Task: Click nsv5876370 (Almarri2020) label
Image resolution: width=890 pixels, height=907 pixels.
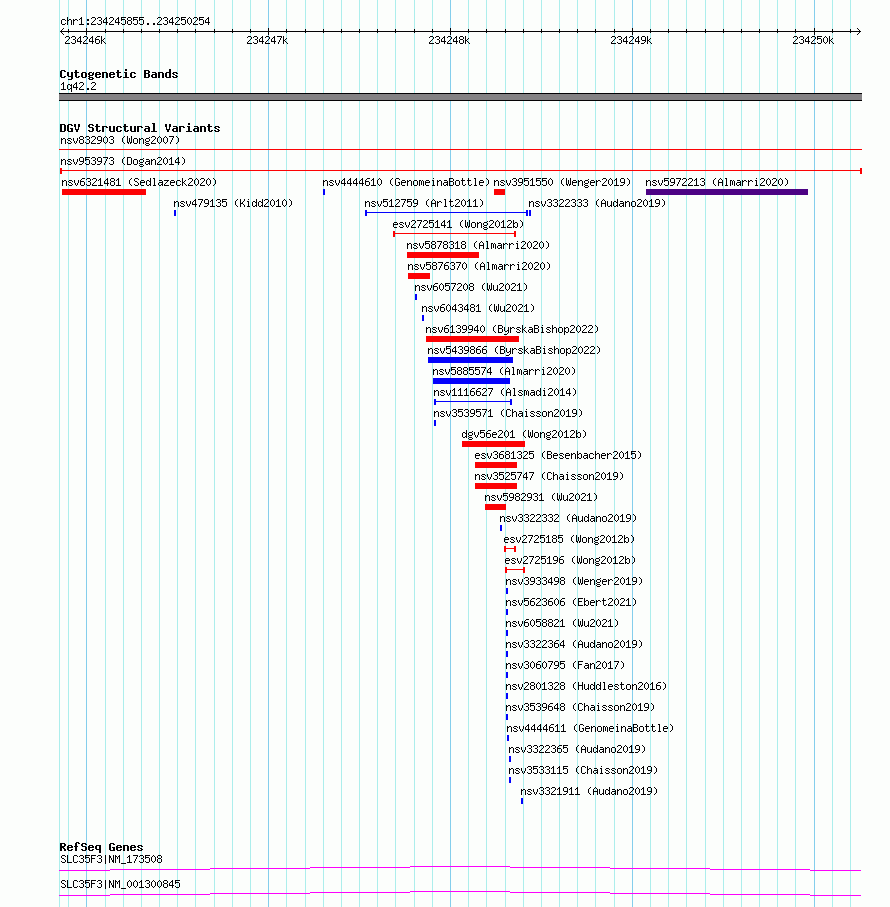Action: pos(479,267)
